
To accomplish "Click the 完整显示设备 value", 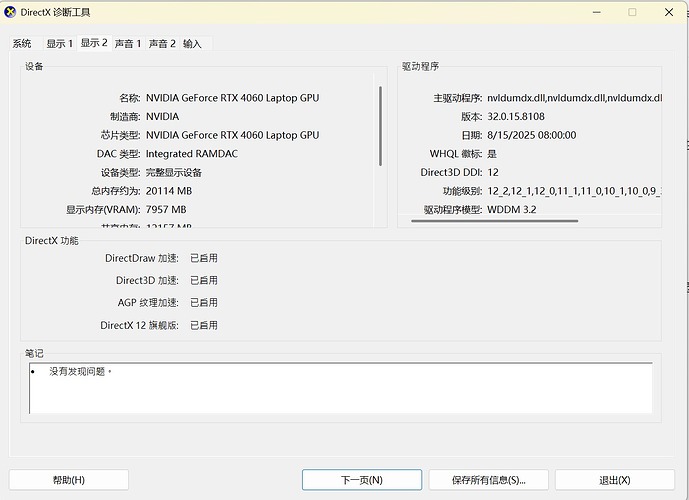I will coord(174,172).
